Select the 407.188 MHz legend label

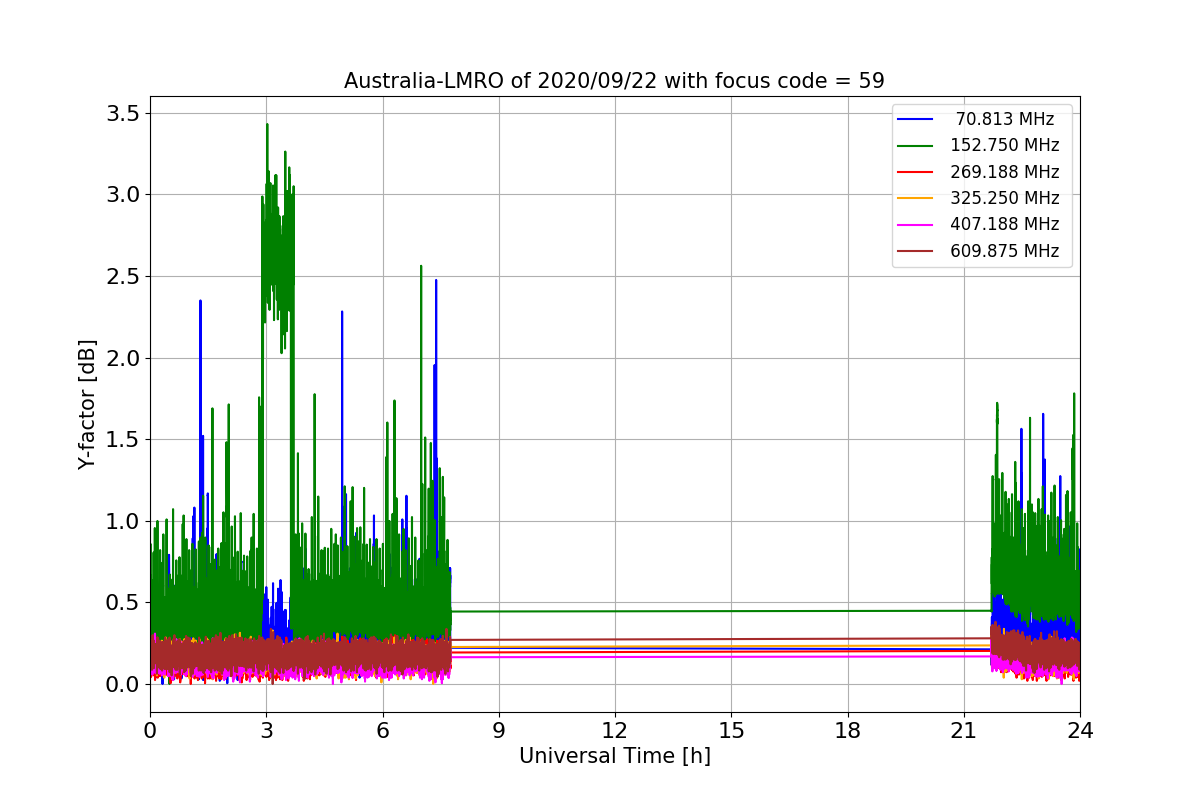click(x=1005, y=224)
